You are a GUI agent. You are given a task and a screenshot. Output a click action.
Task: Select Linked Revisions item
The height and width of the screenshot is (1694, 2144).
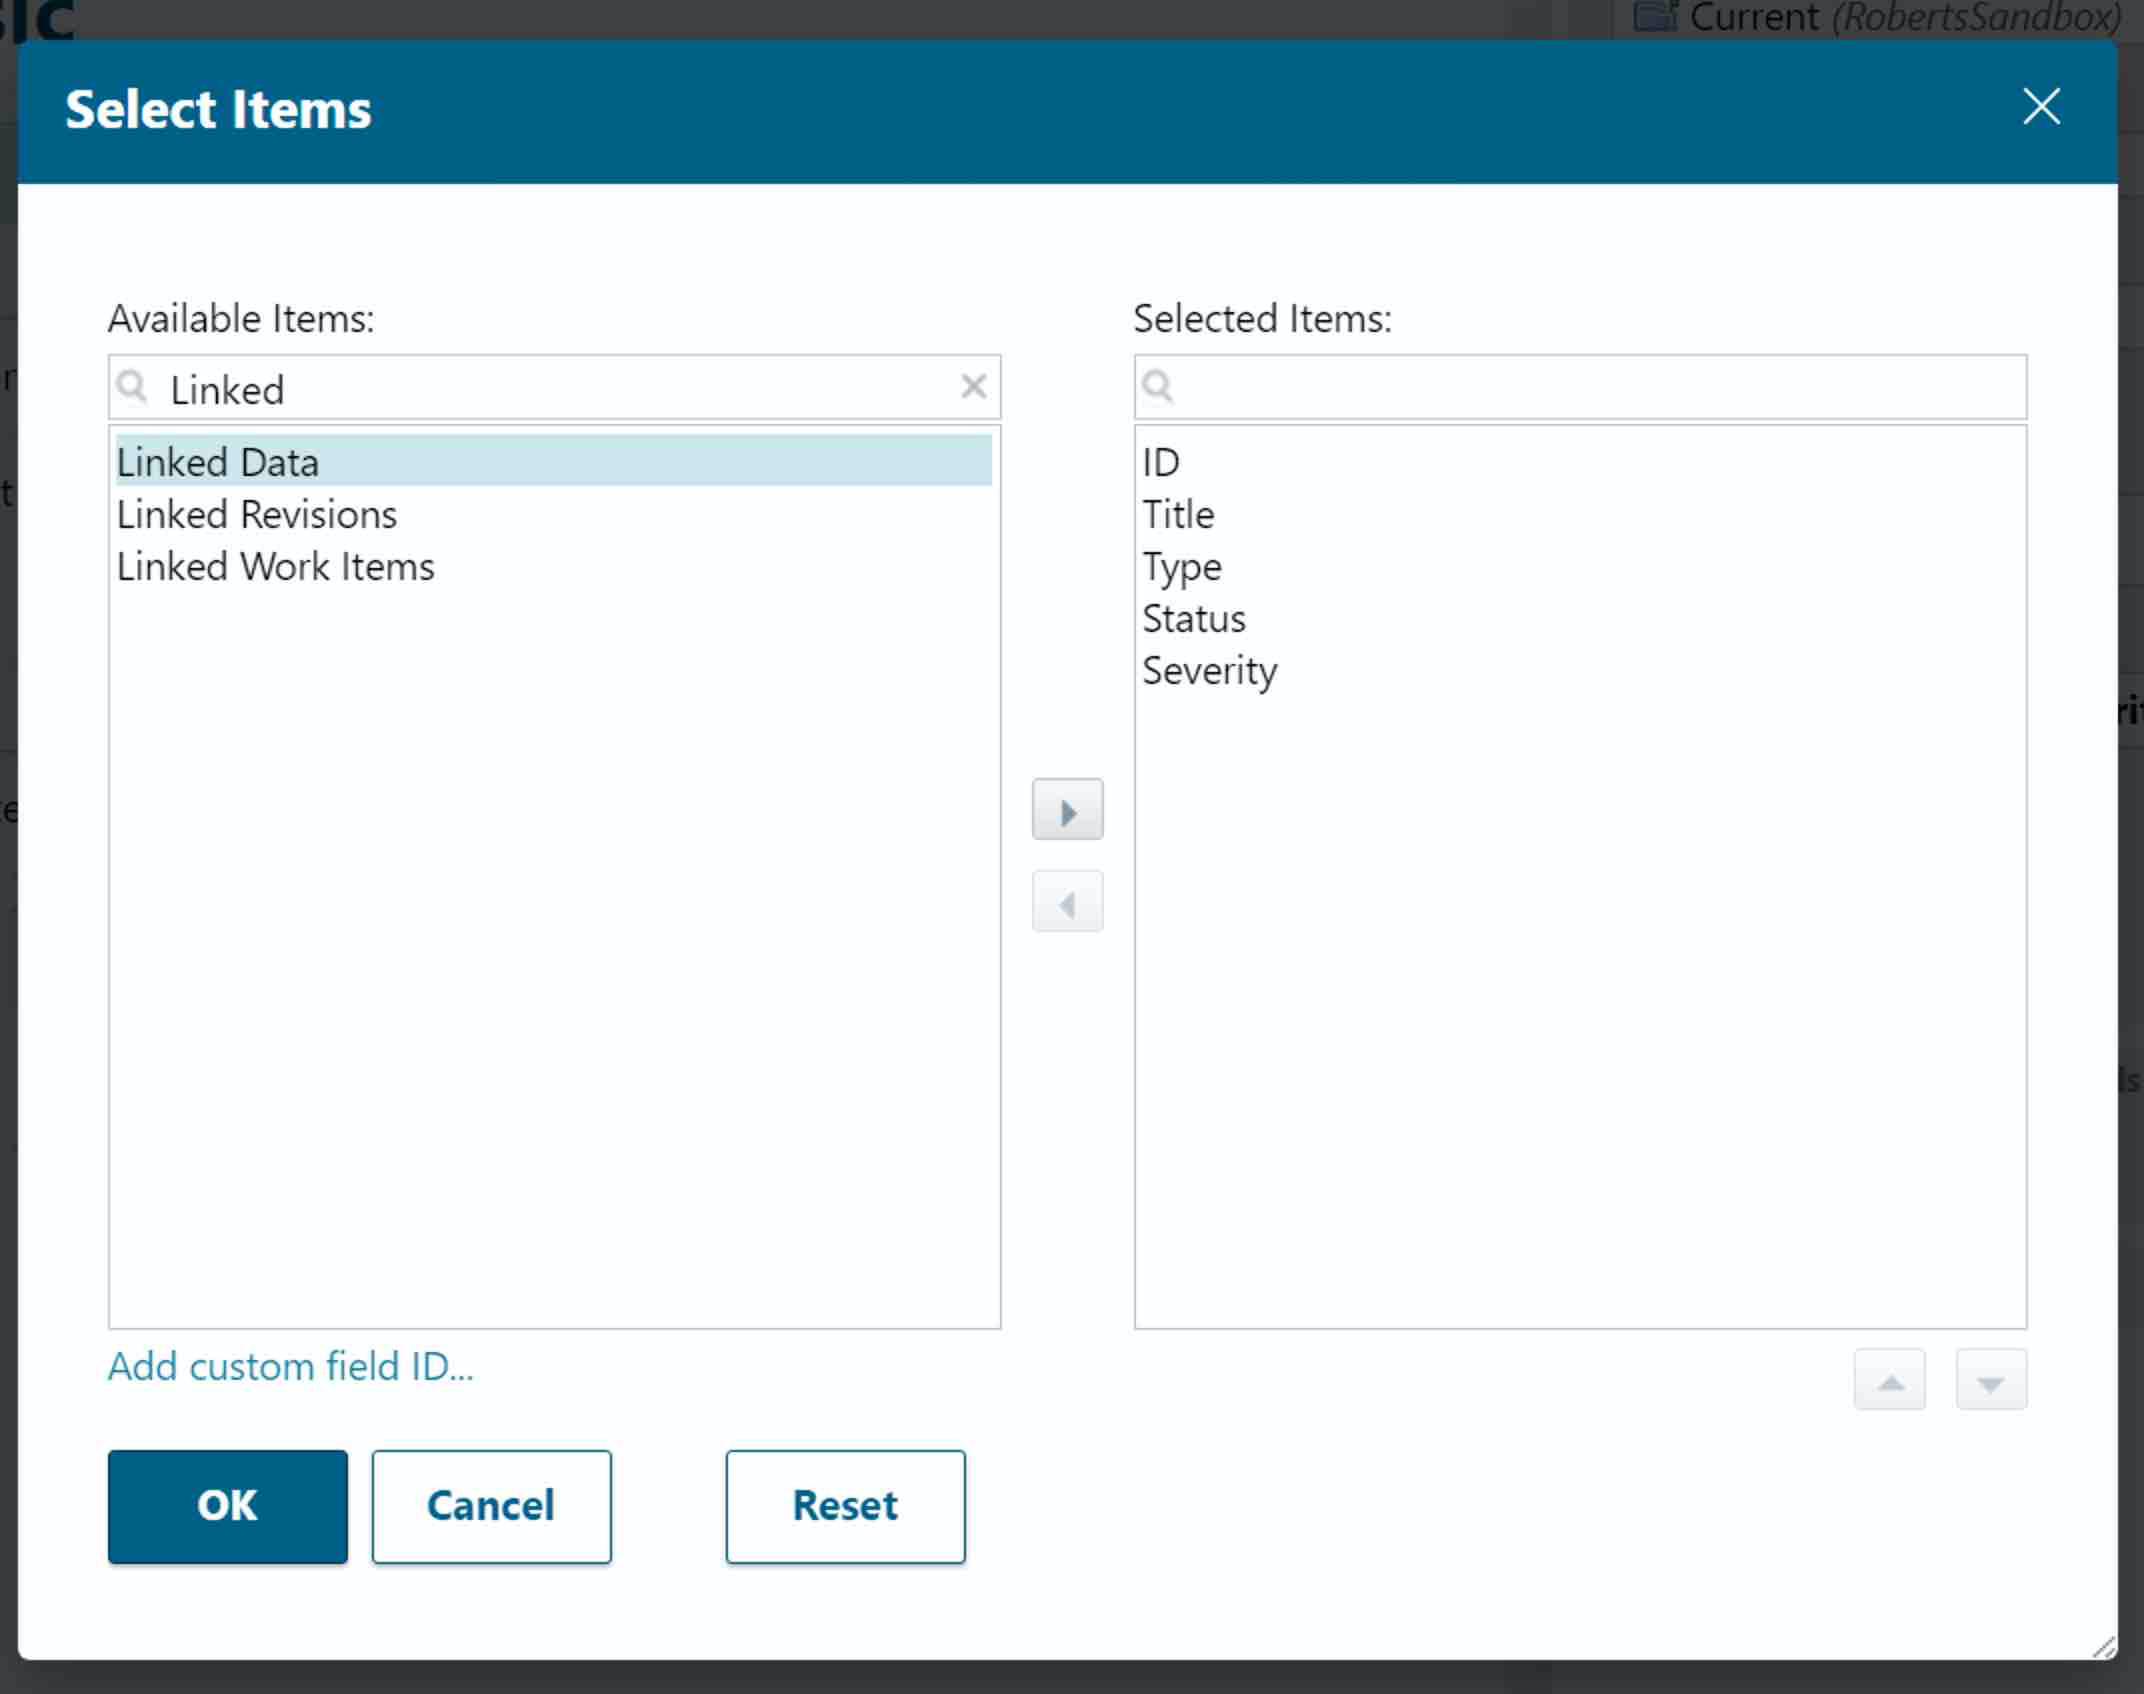click(257, 515)
